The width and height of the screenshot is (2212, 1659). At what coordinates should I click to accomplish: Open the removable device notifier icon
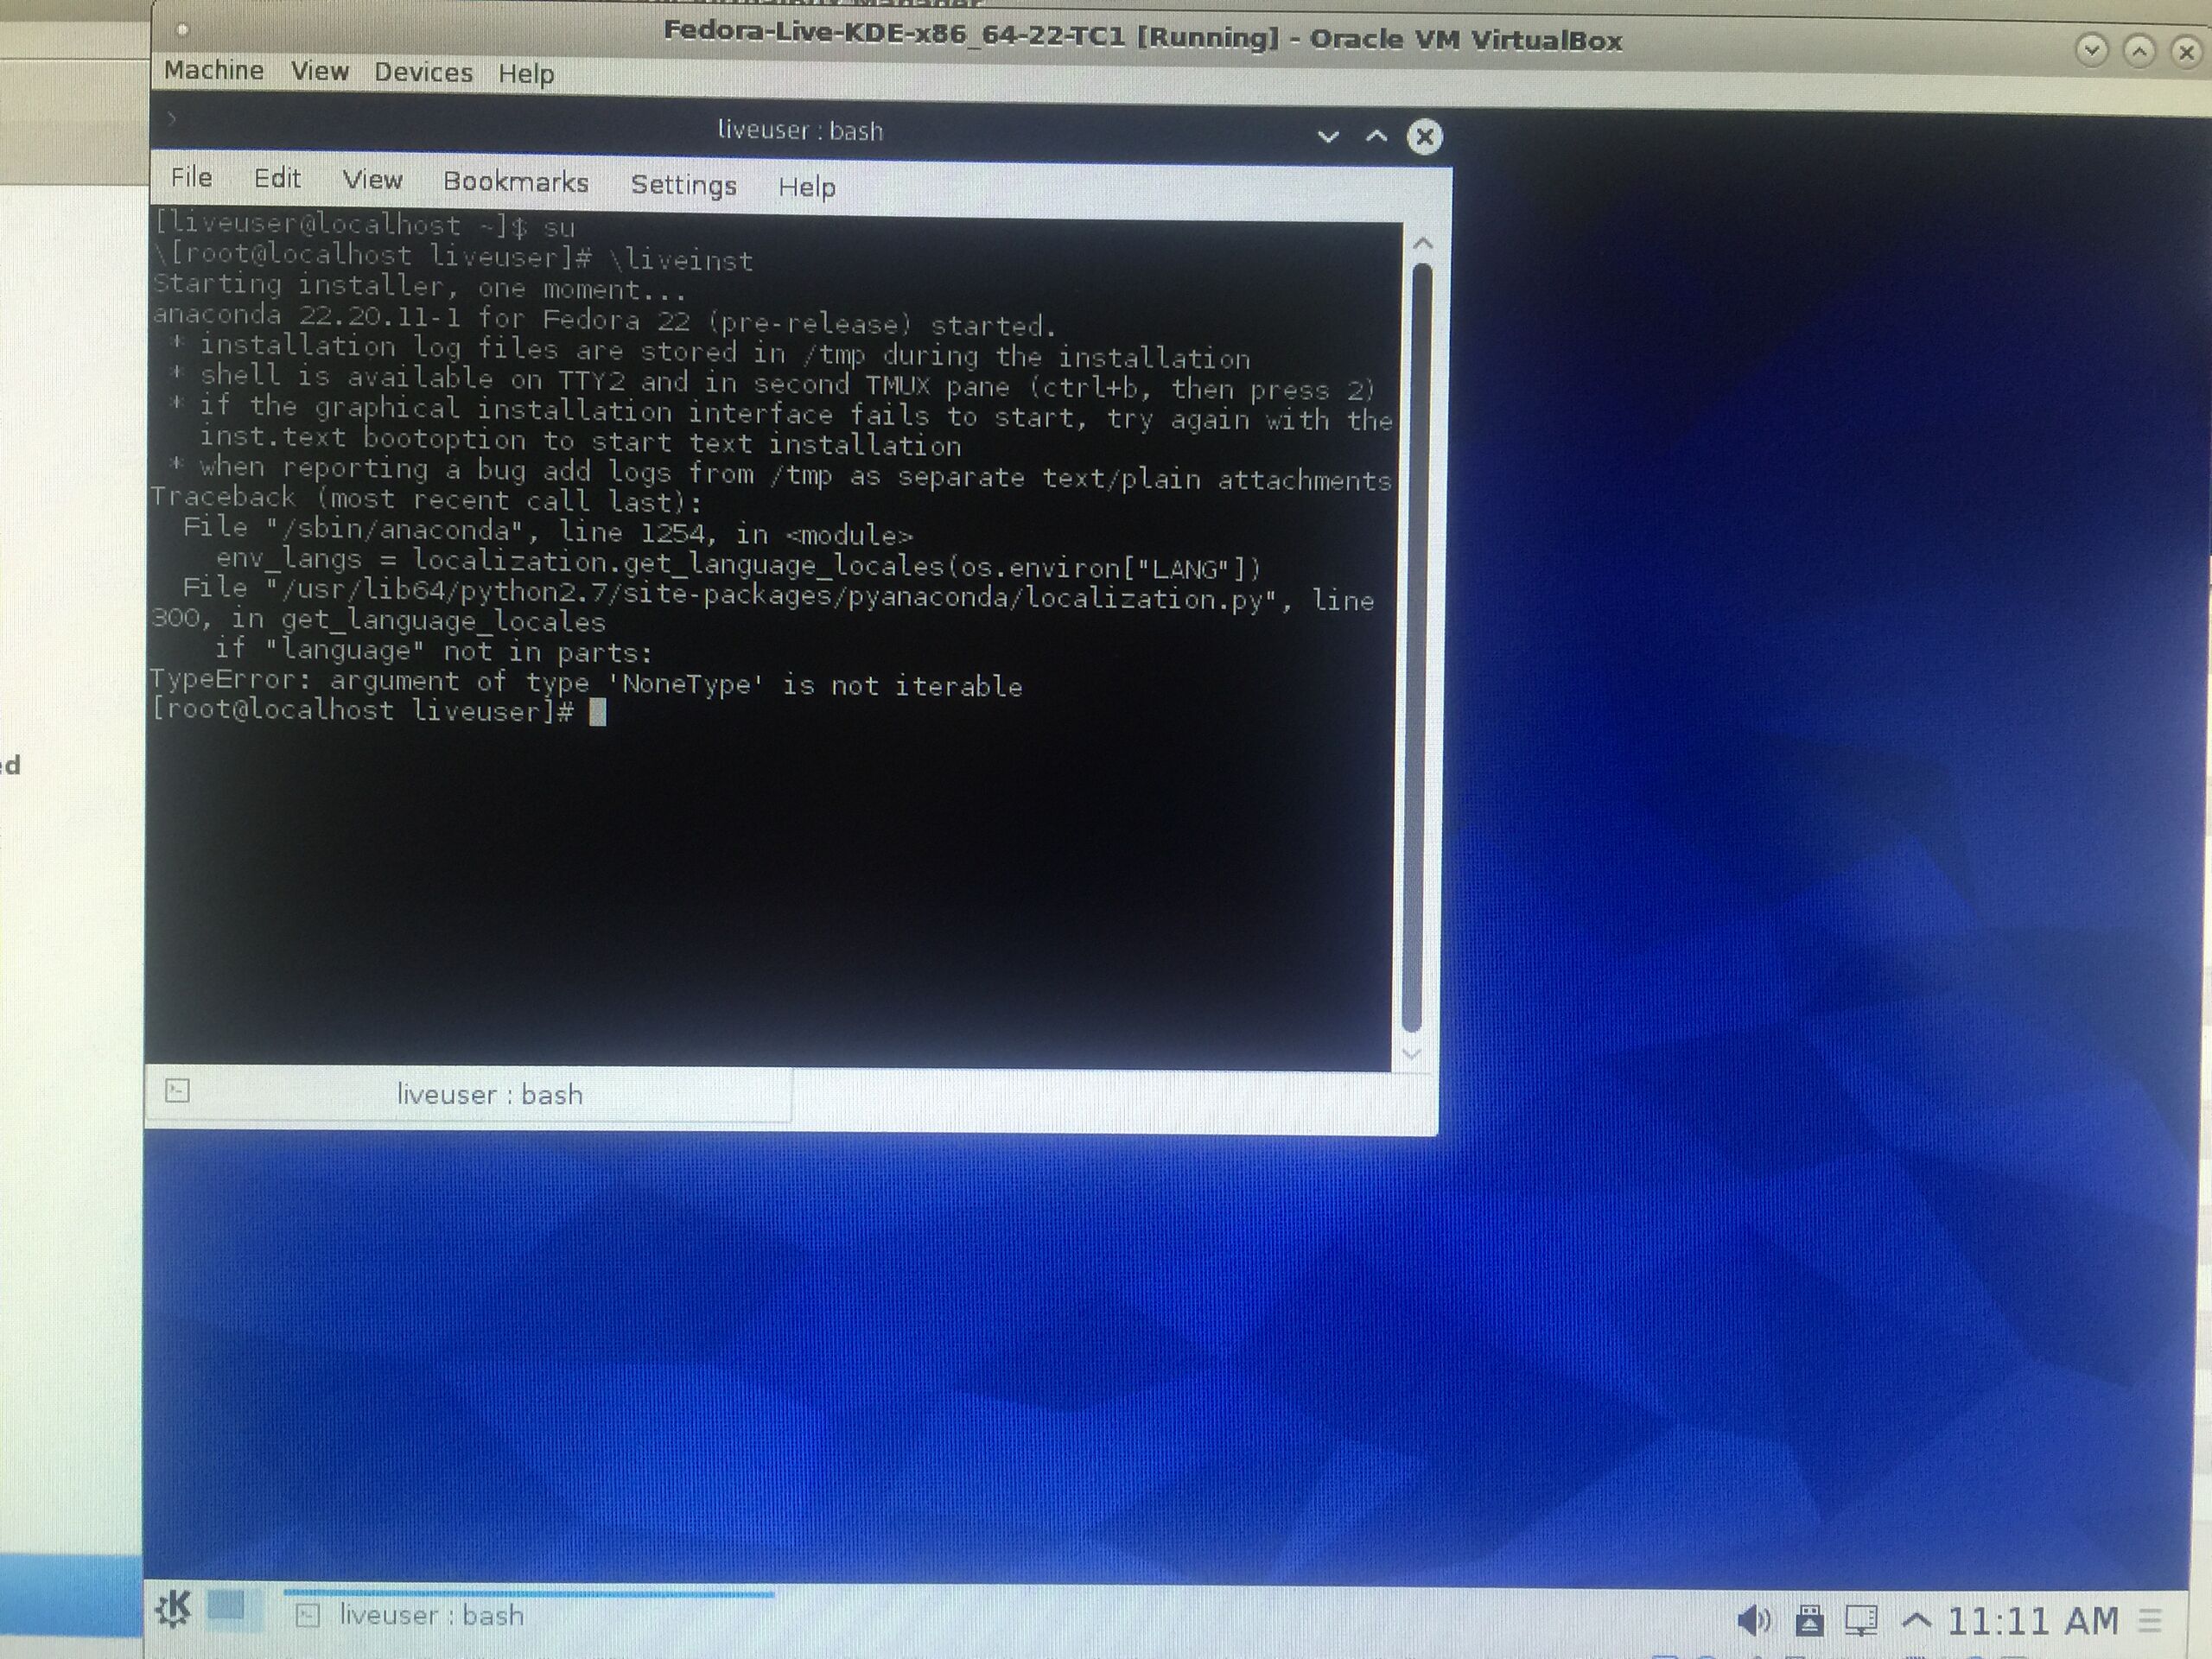(x=1808, y=1620)
